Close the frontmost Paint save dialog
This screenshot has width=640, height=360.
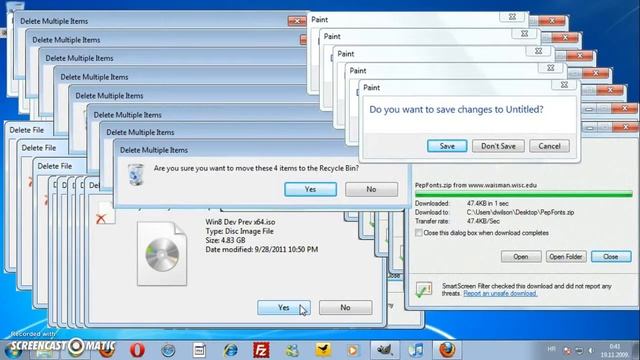(564, 84)
